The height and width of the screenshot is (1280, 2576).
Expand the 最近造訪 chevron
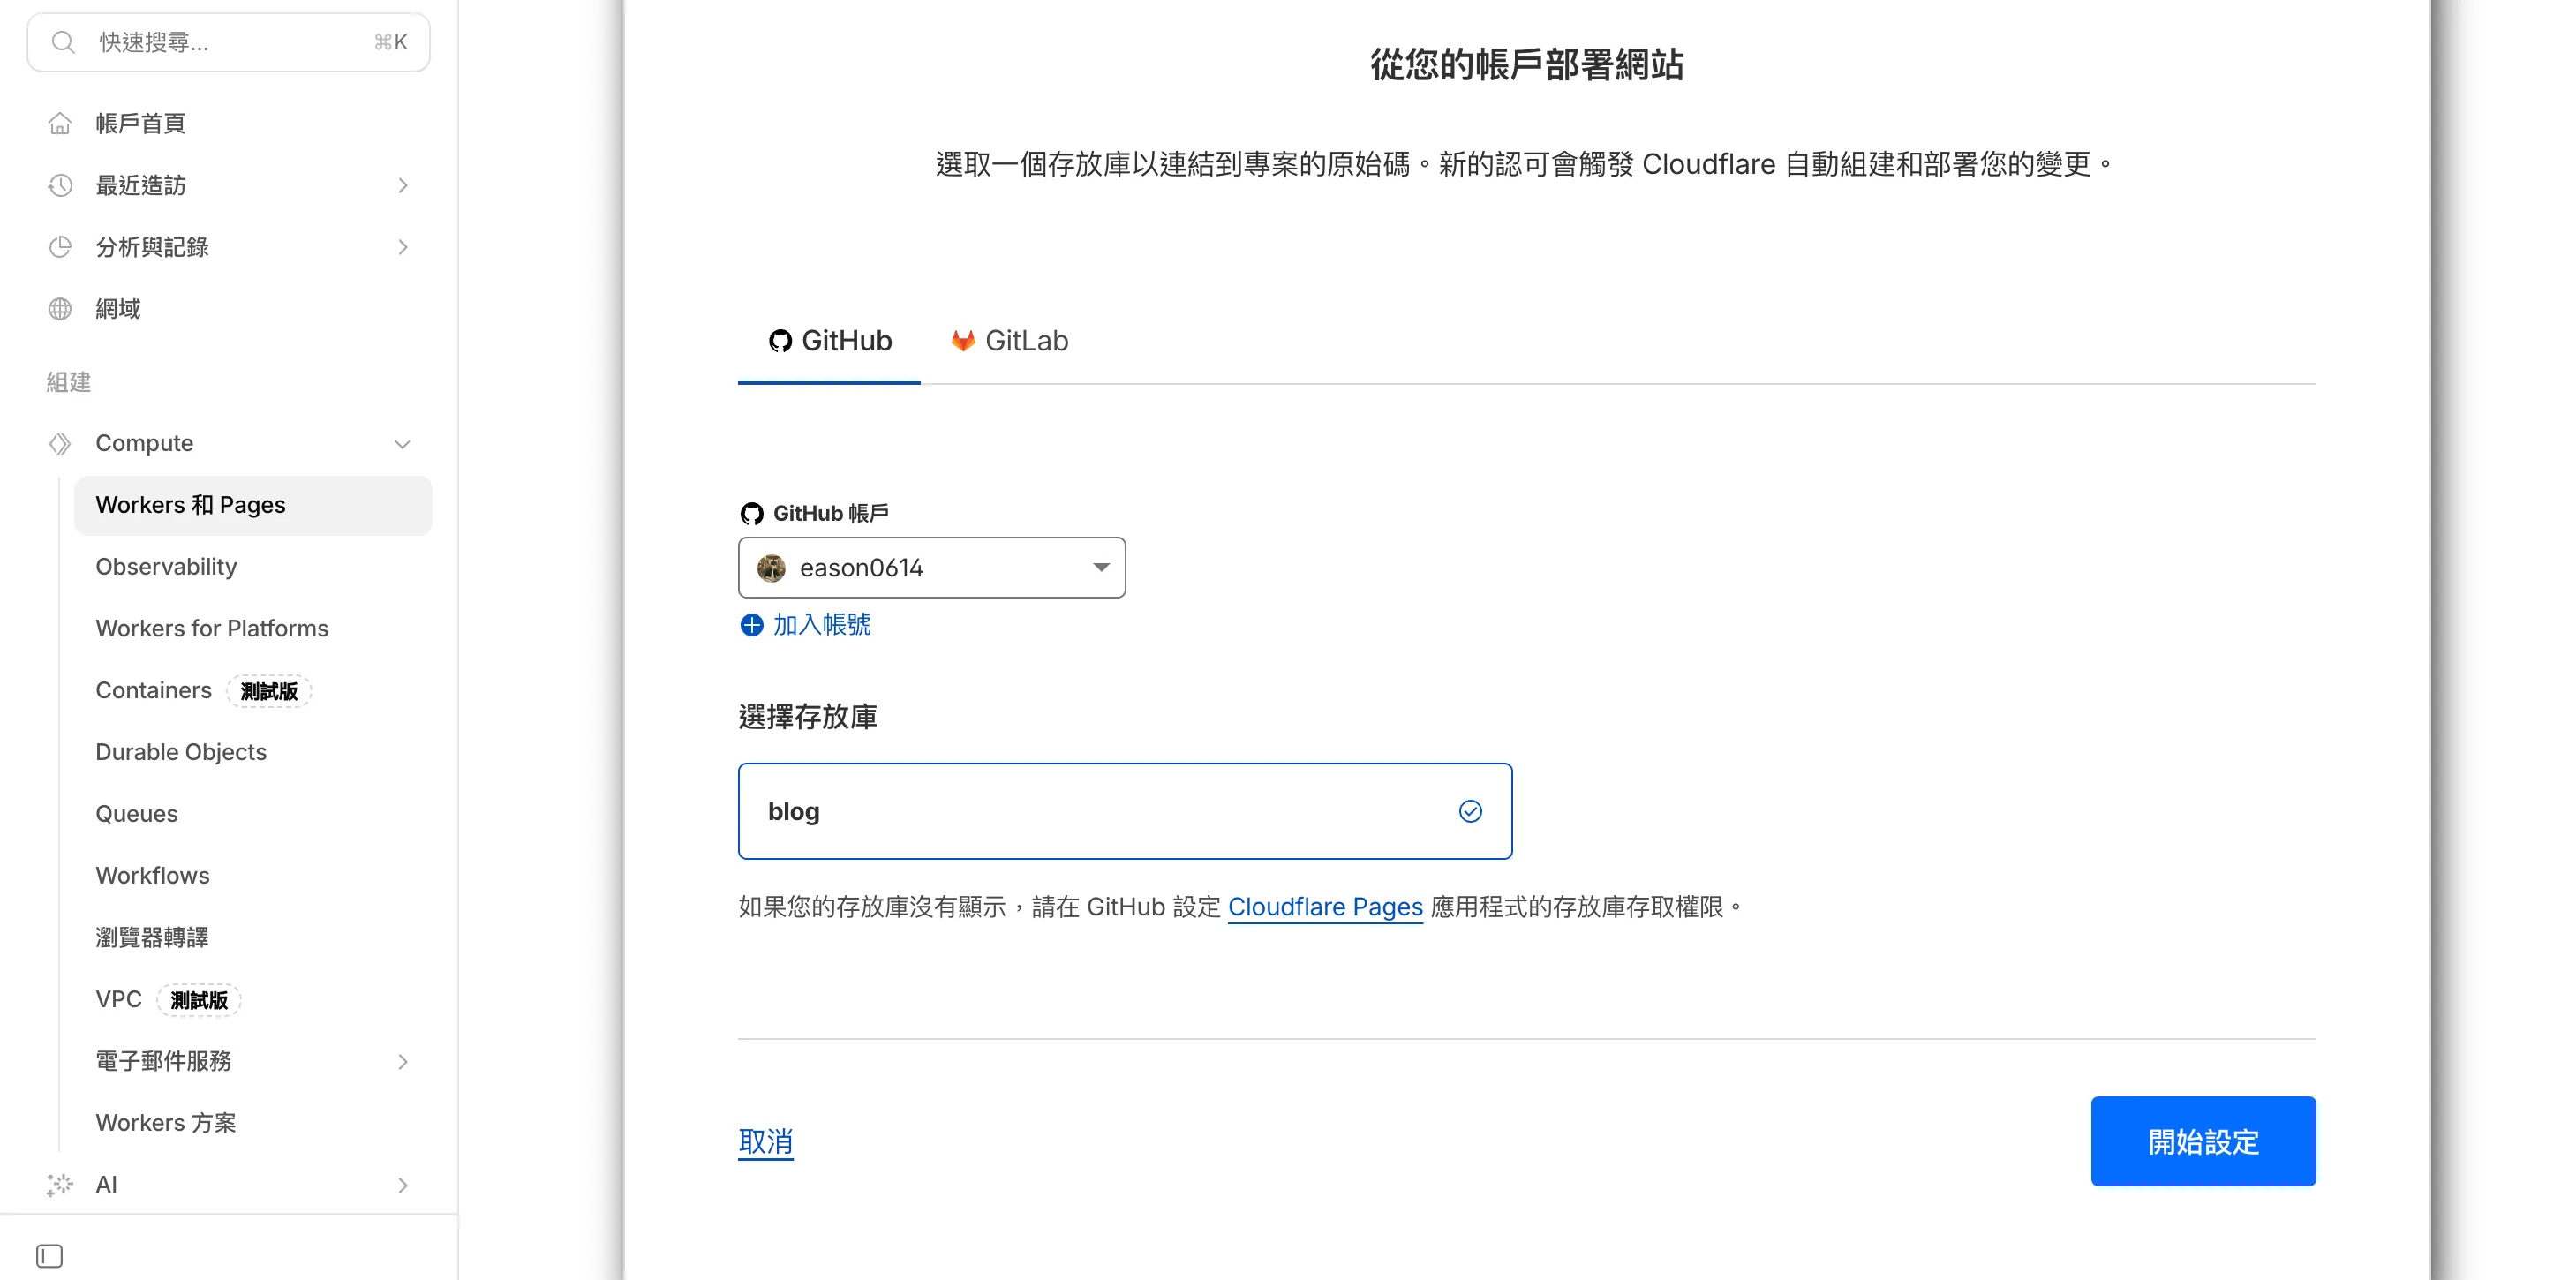tap(402, 186)
